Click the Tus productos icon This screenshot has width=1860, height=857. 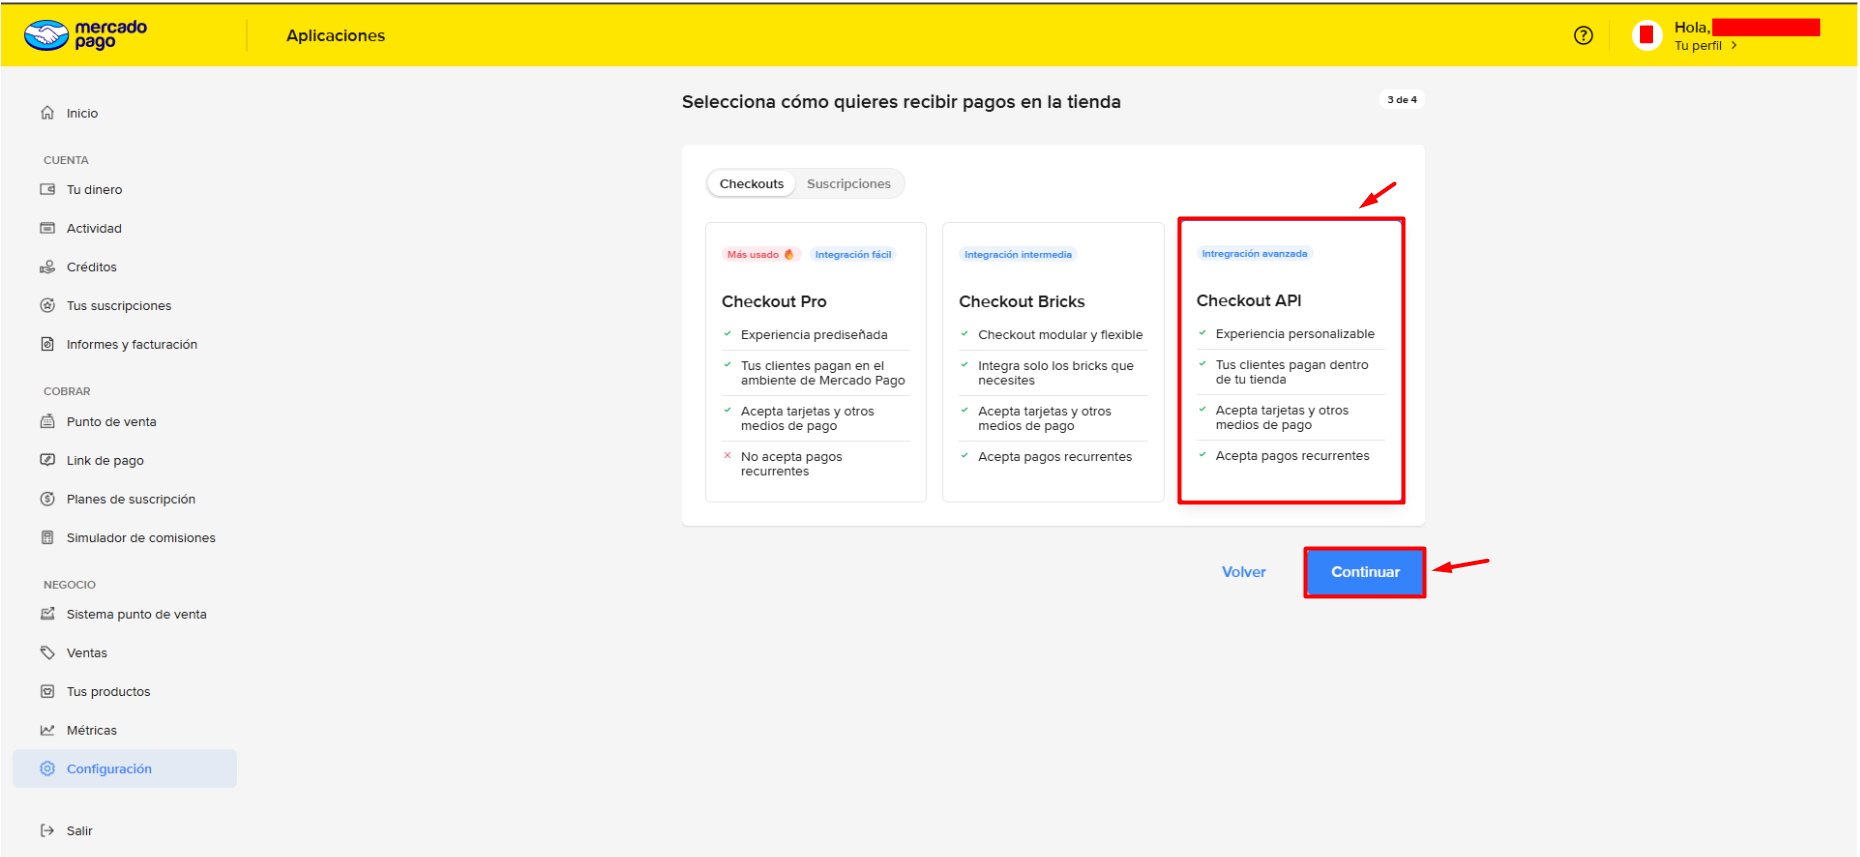[47, 692]
